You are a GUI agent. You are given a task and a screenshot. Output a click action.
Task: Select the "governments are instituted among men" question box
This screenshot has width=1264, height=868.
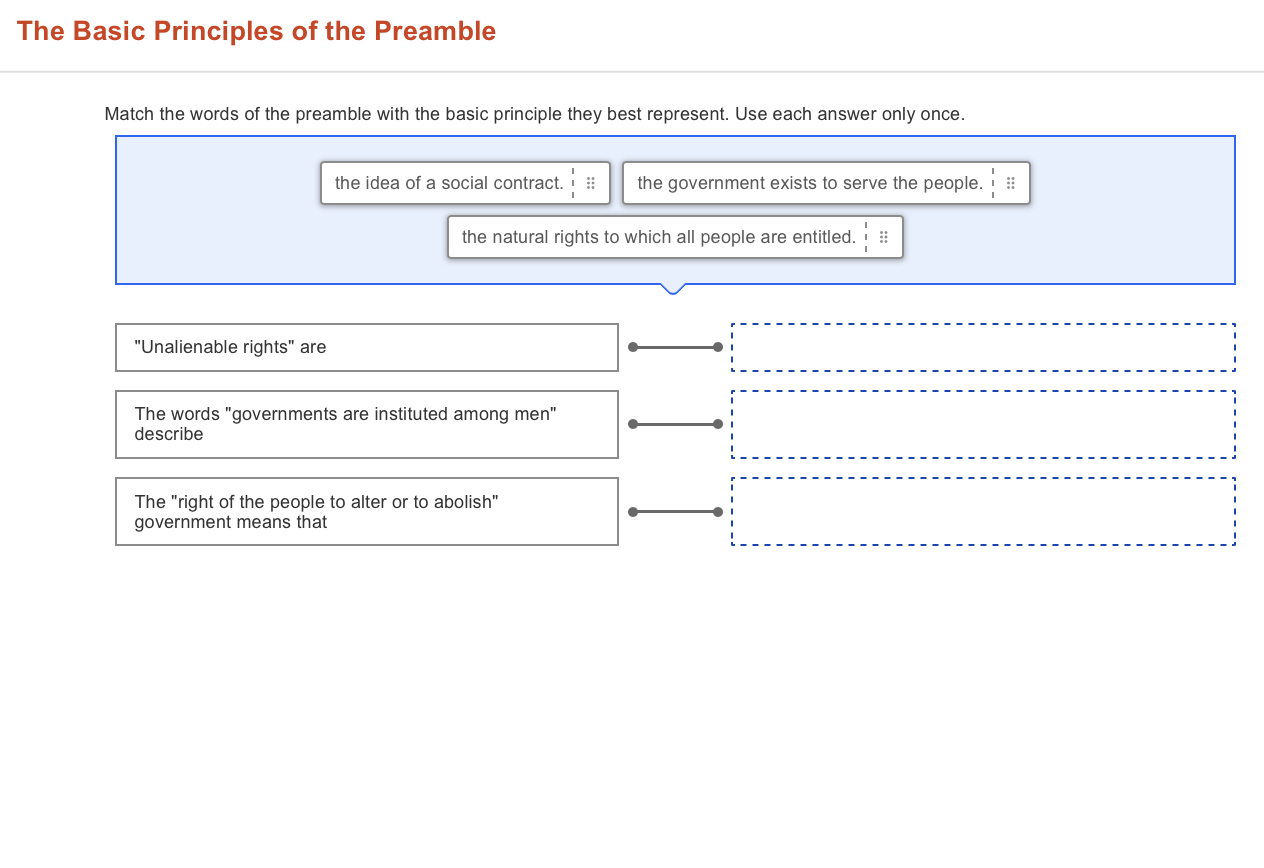pyautogui.click(x=367, y=424)
